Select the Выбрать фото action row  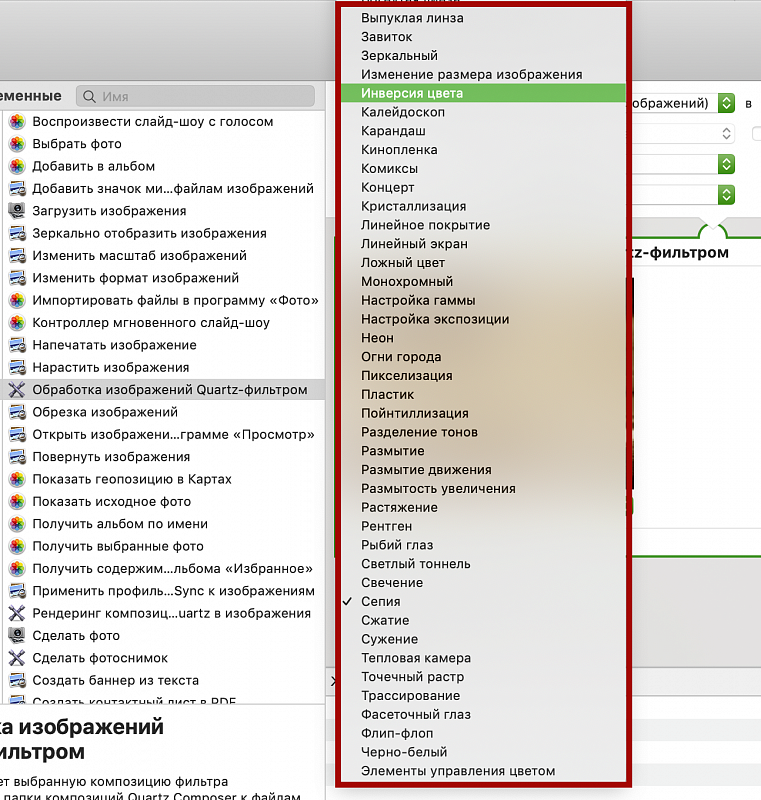164,144
